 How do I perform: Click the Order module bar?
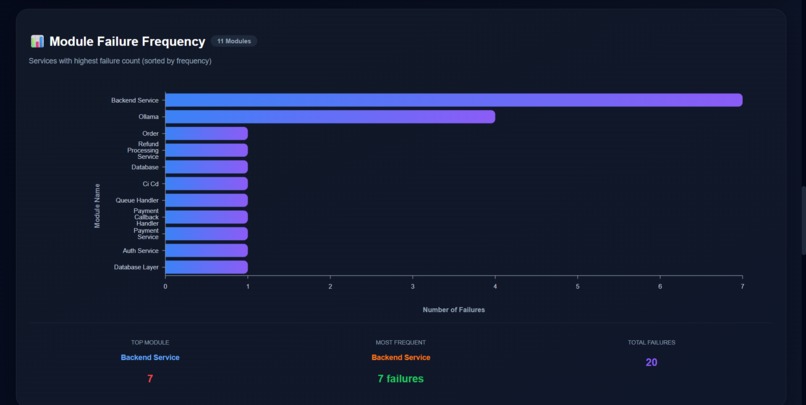(x=207, y=134)
